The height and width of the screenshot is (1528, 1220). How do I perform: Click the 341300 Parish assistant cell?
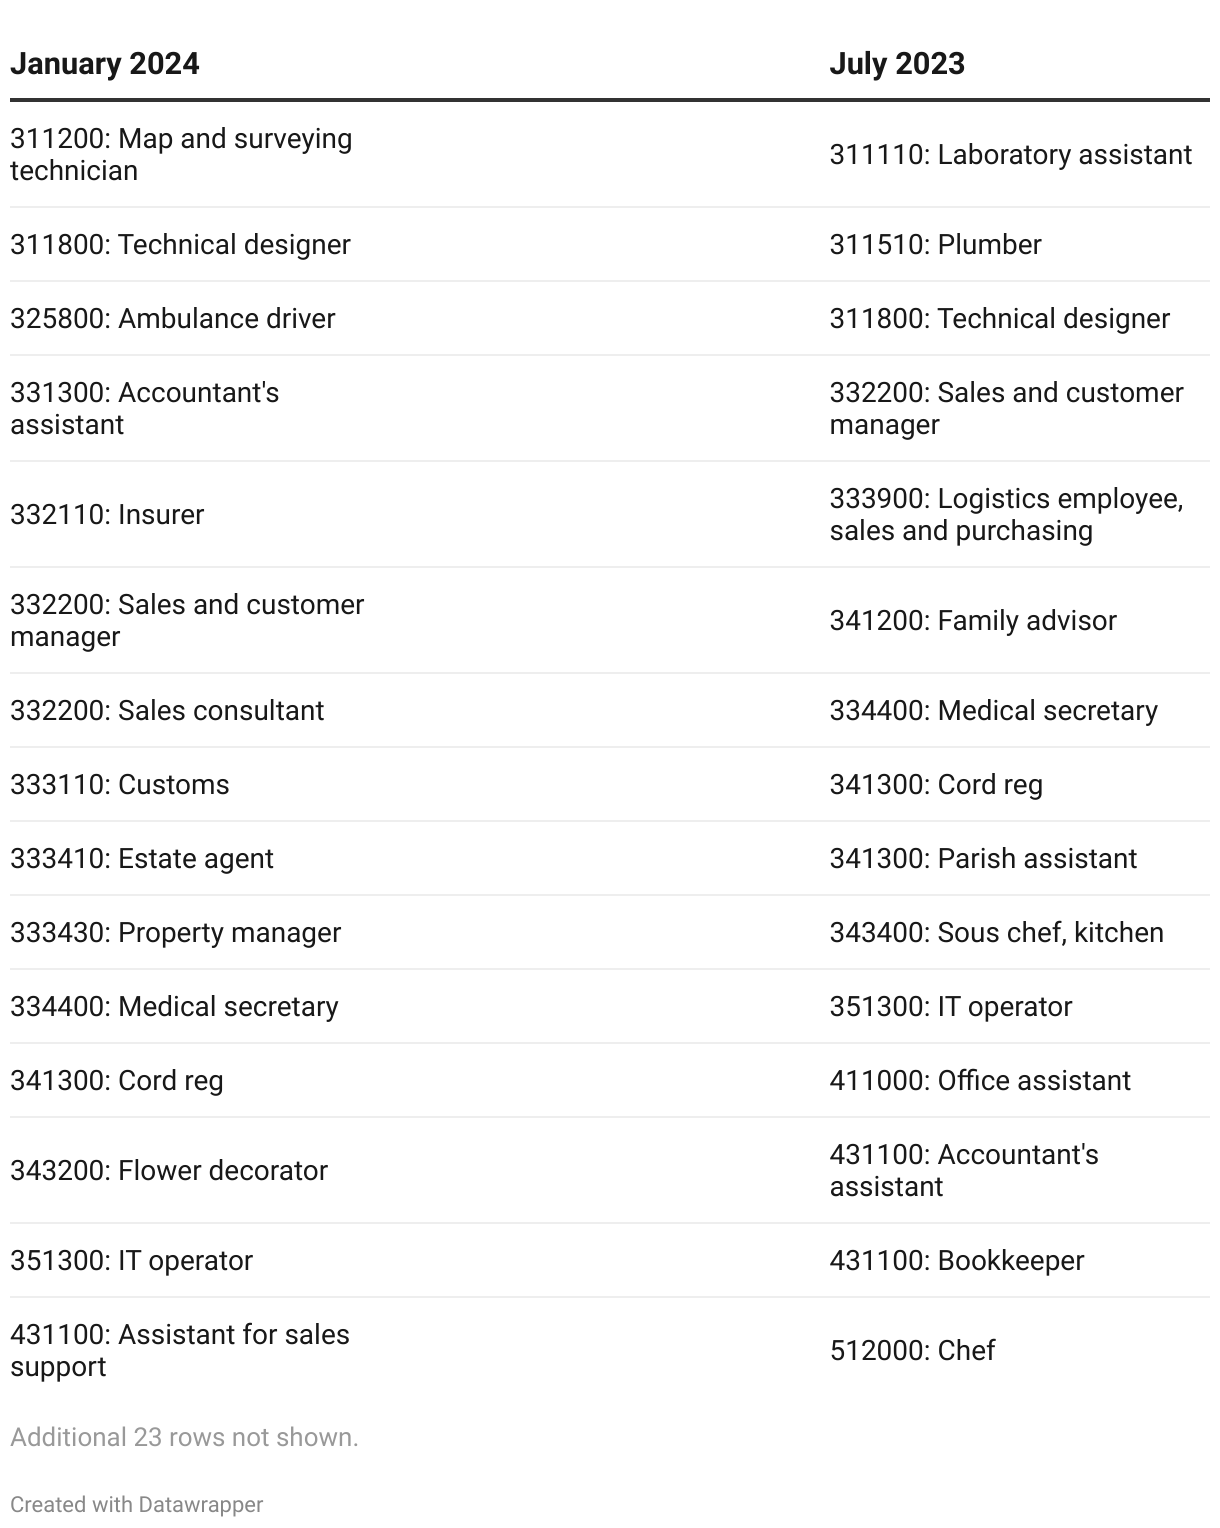click(983, 859)
